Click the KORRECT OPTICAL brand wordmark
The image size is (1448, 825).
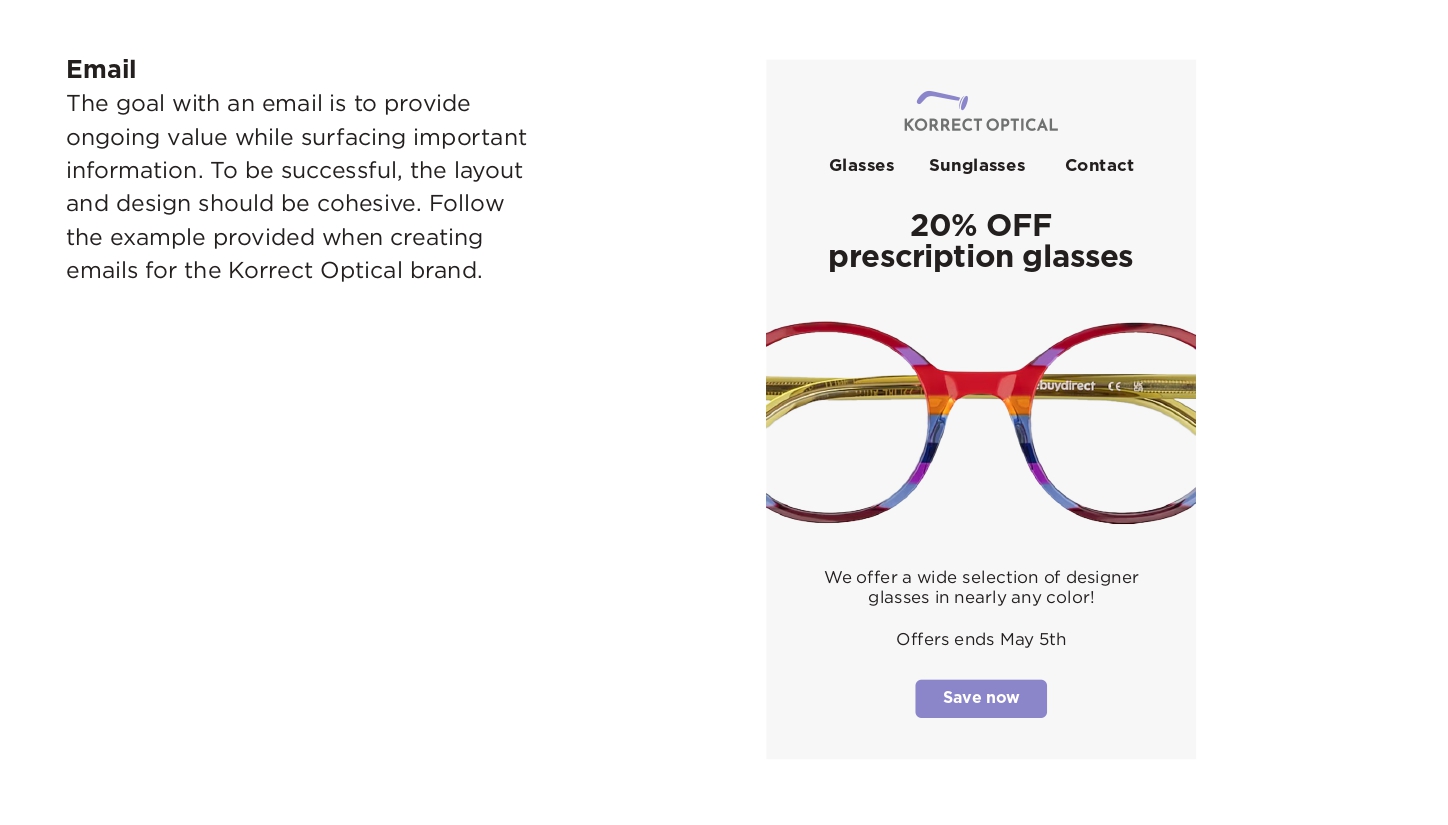click(x=981, y=125)
